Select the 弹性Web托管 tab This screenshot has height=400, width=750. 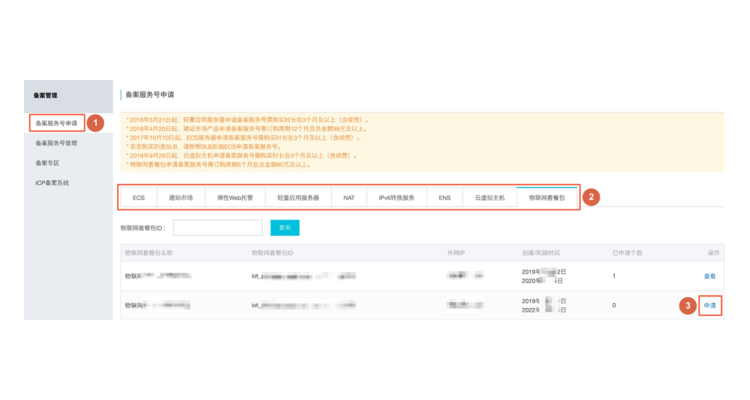point(235,198)
